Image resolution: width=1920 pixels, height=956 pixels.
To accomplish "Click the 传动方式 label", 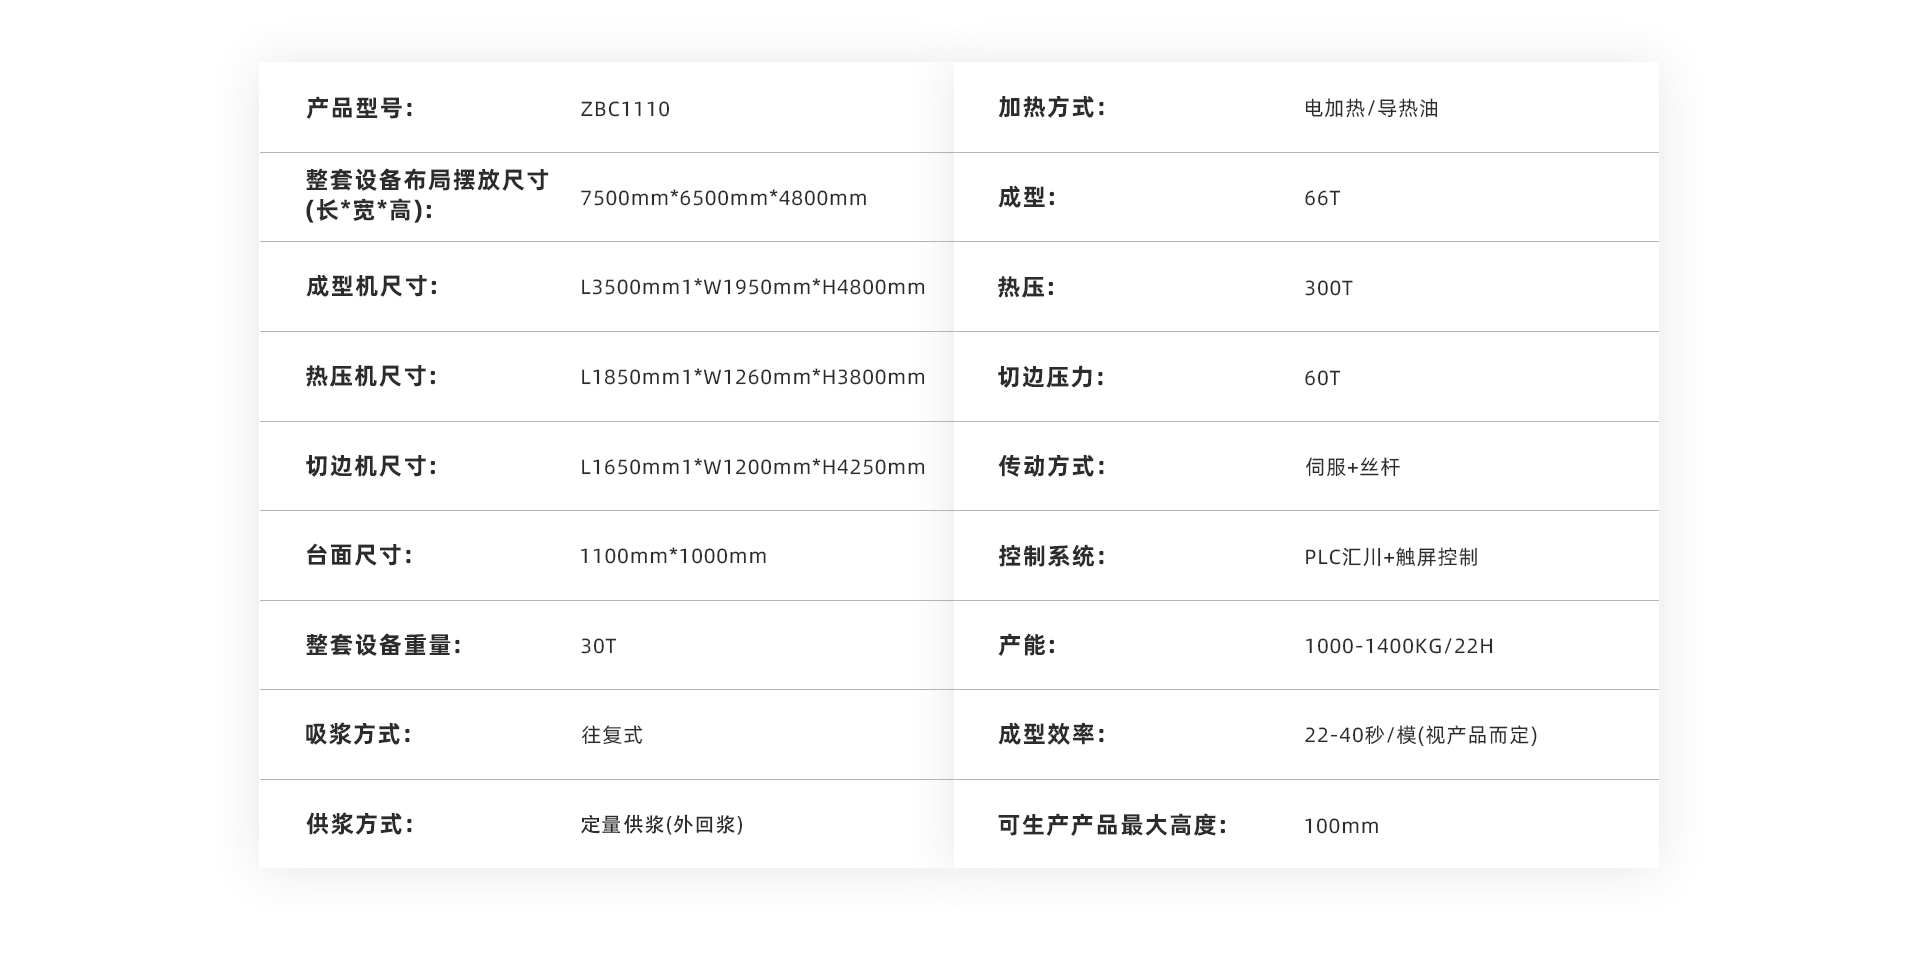I will (x=1052, y=466).
